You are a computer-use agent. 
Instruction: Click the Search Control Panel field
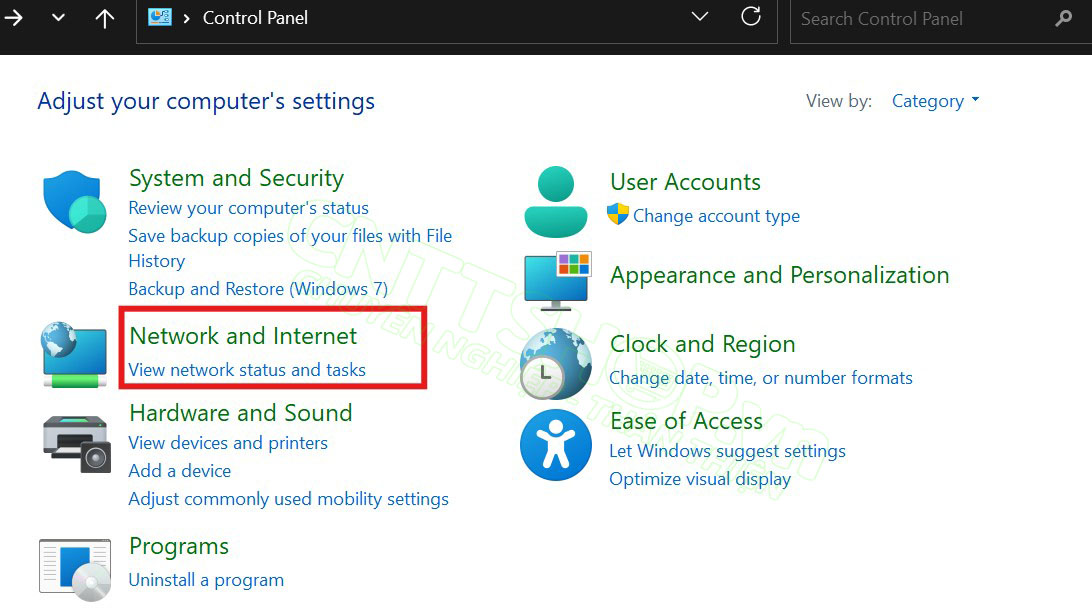pyautogui.click(x=920, y=18)
